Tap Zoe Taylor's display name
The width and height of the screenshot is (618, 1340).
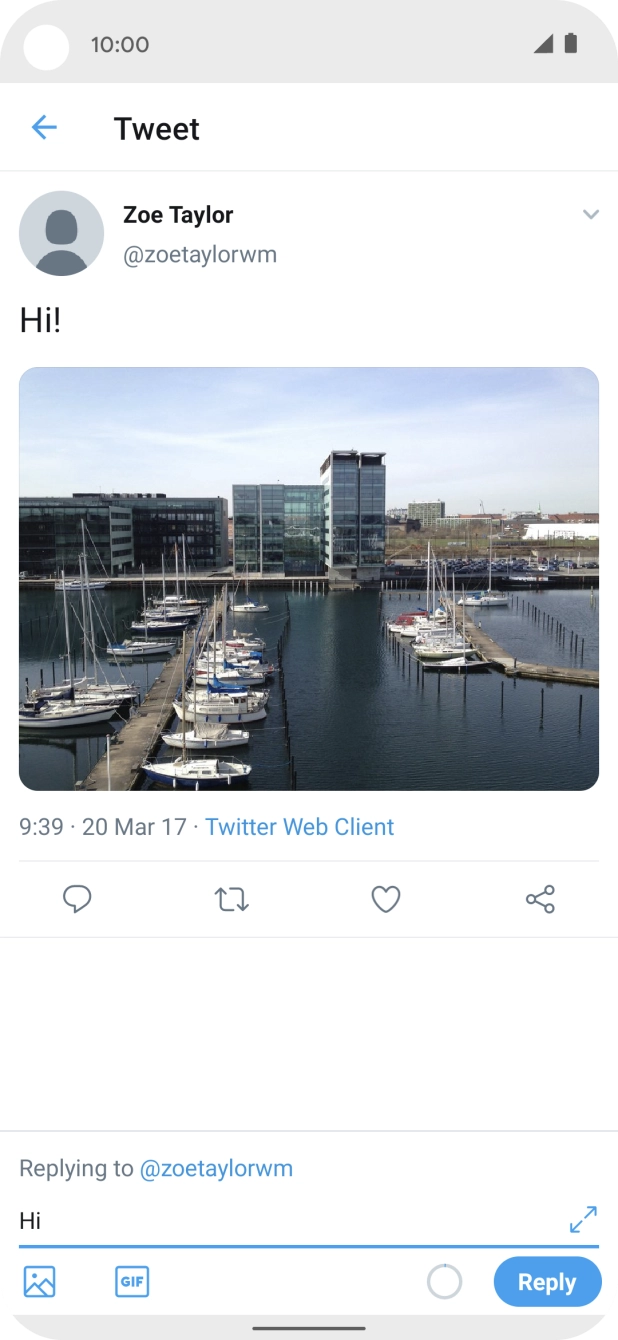pyautogui.click(x=178, y=215)
